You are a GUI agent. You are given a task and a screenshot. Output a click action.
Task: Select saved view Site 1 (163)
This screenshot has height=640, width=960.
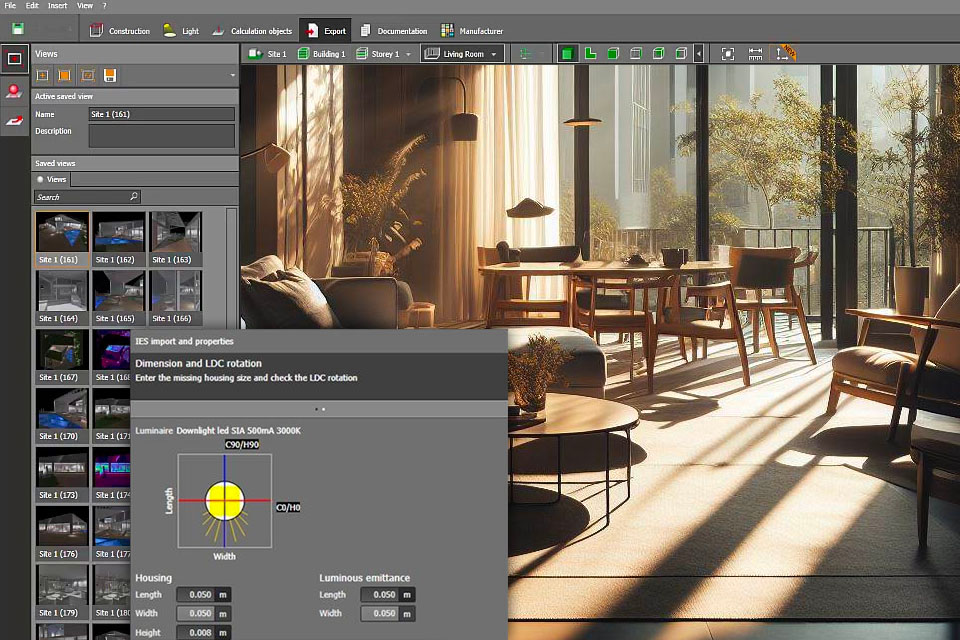tap(175, 239)
